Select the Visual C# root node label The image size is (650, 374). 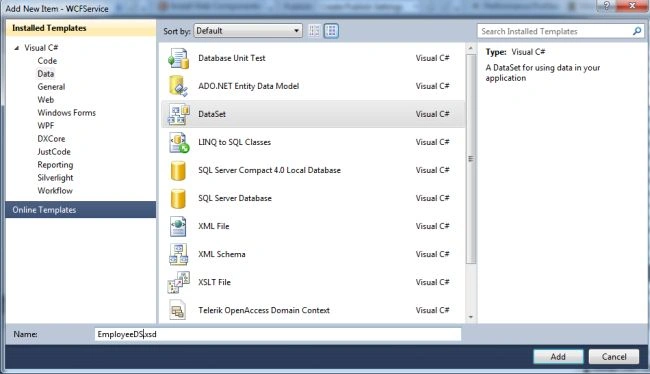click(41, 48)
